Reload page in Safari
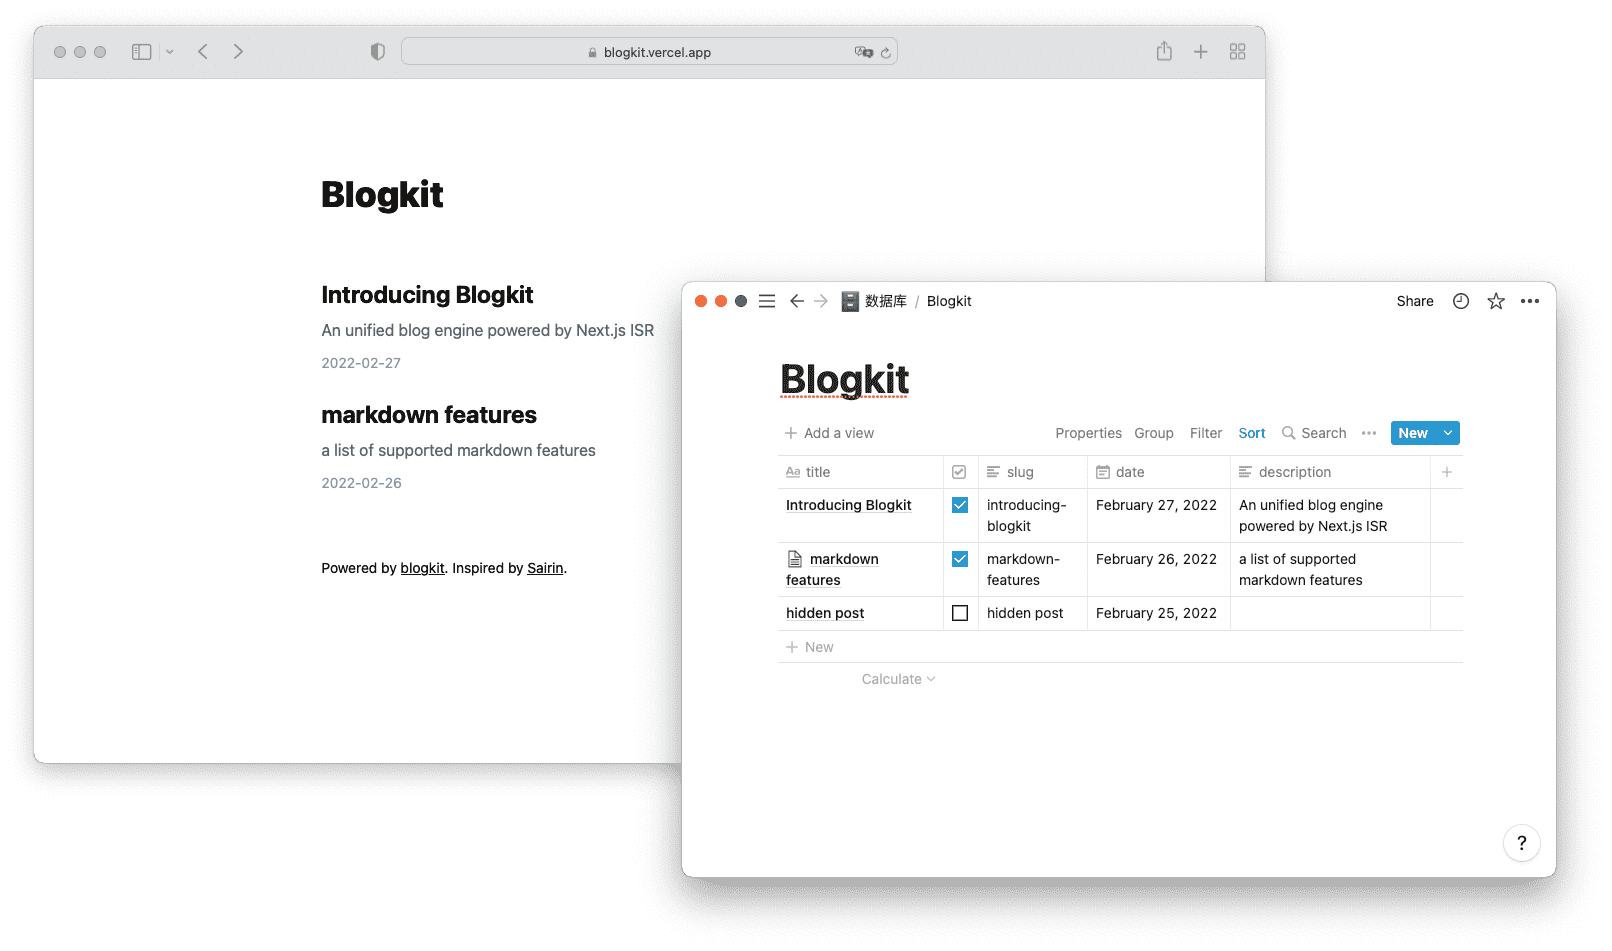1612x951 pixels. (885, 52)
